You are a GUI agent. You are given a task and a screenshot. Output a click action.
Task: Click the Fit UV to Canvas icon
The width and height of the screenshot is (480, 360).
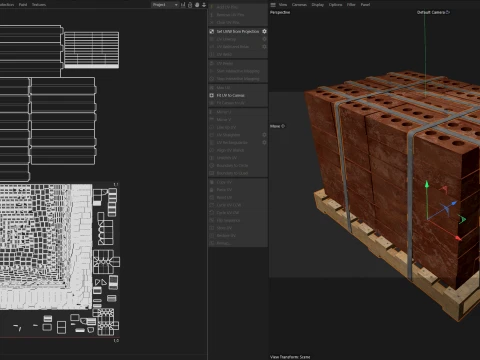coord(211,95)
